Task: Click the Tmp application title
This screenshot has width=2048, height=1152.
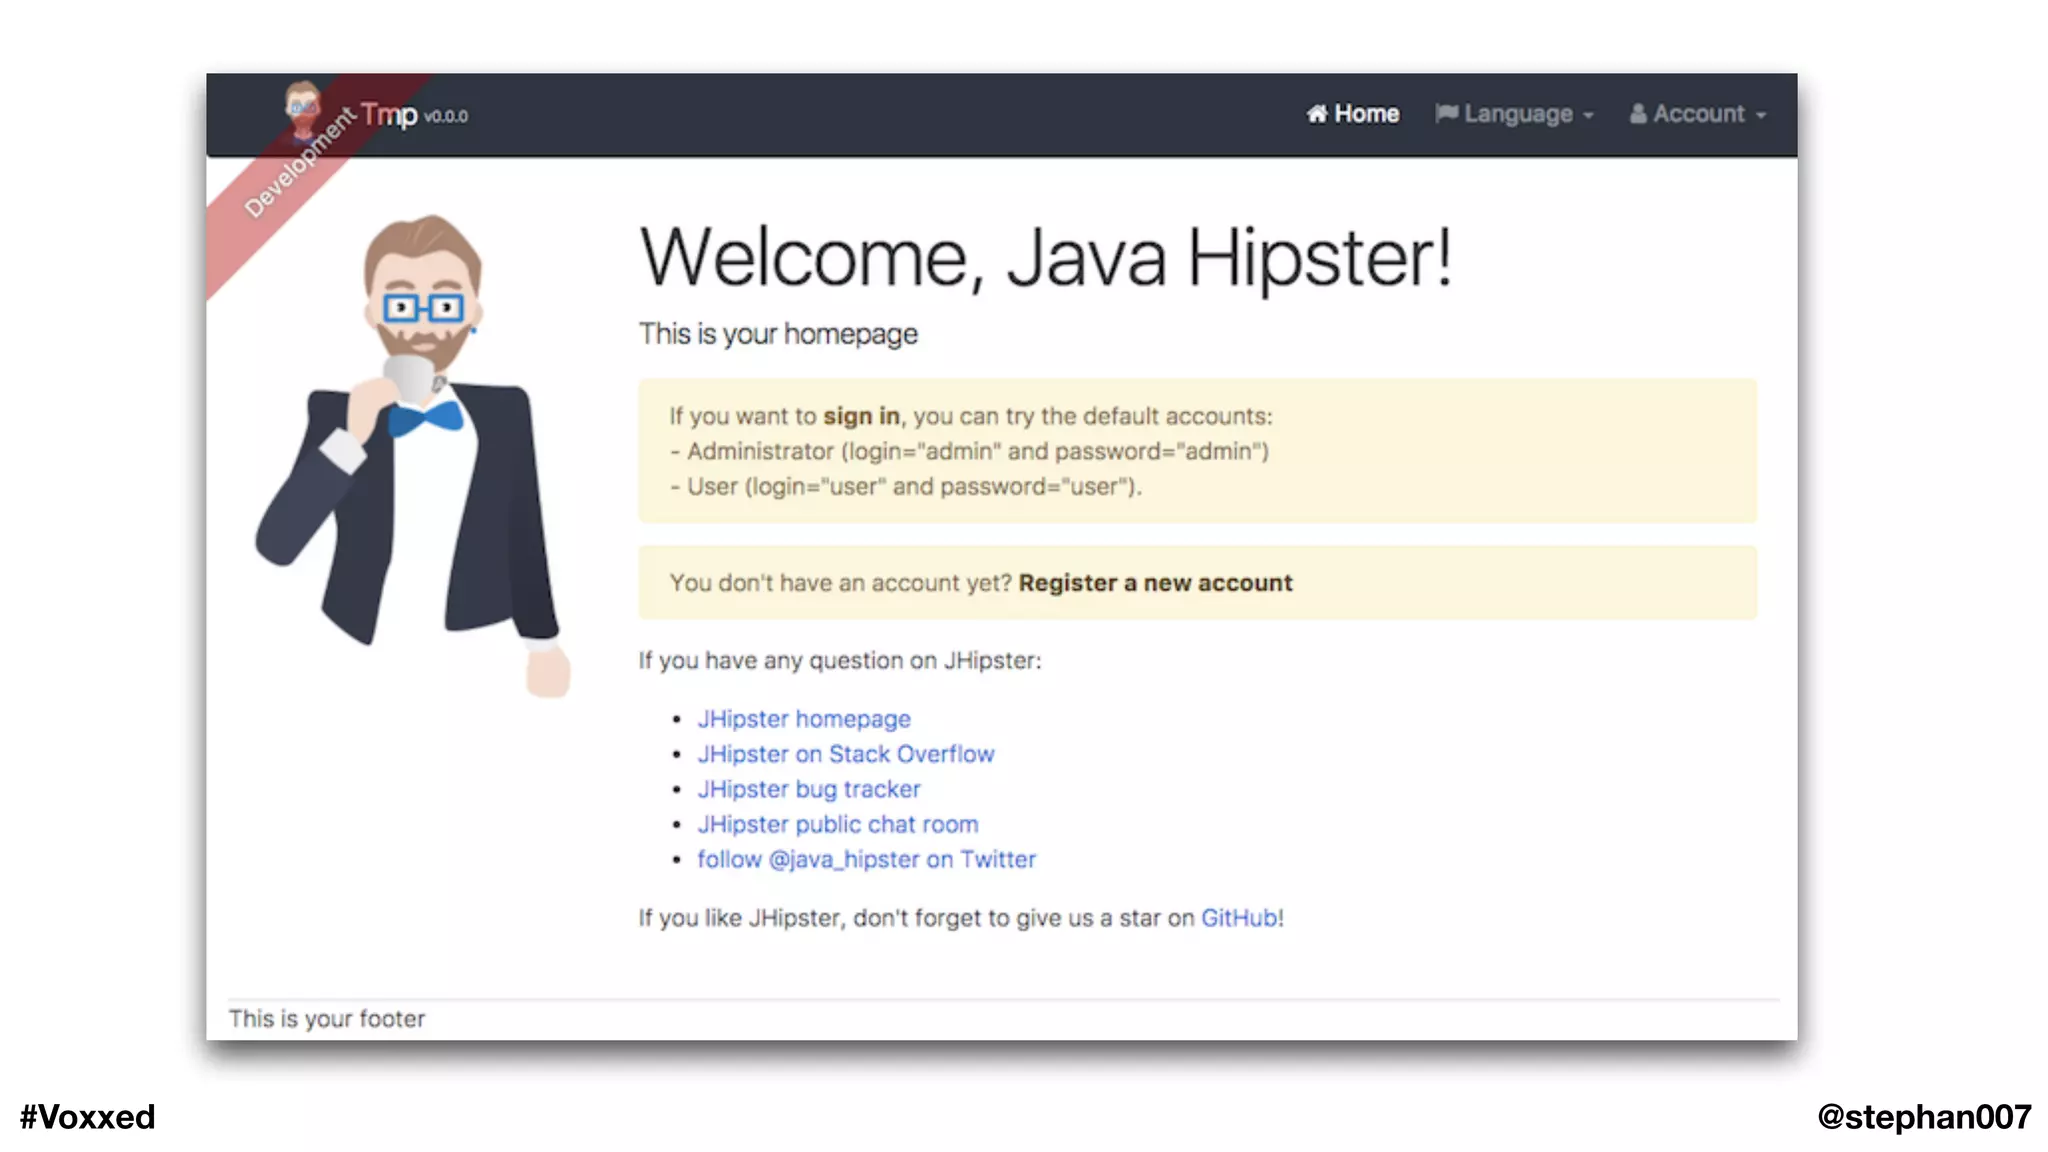Action: point(389,115)
